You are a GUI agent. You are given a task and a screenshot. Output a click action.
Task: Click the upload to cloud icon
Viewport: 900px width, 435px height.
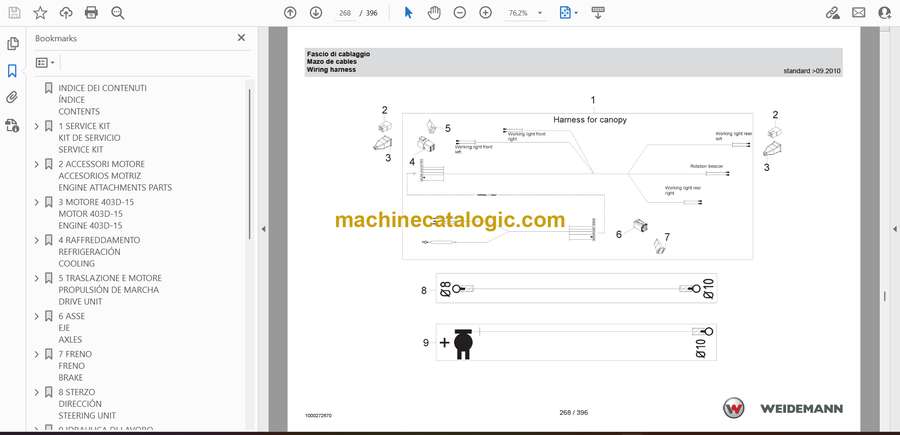[66, 13]
